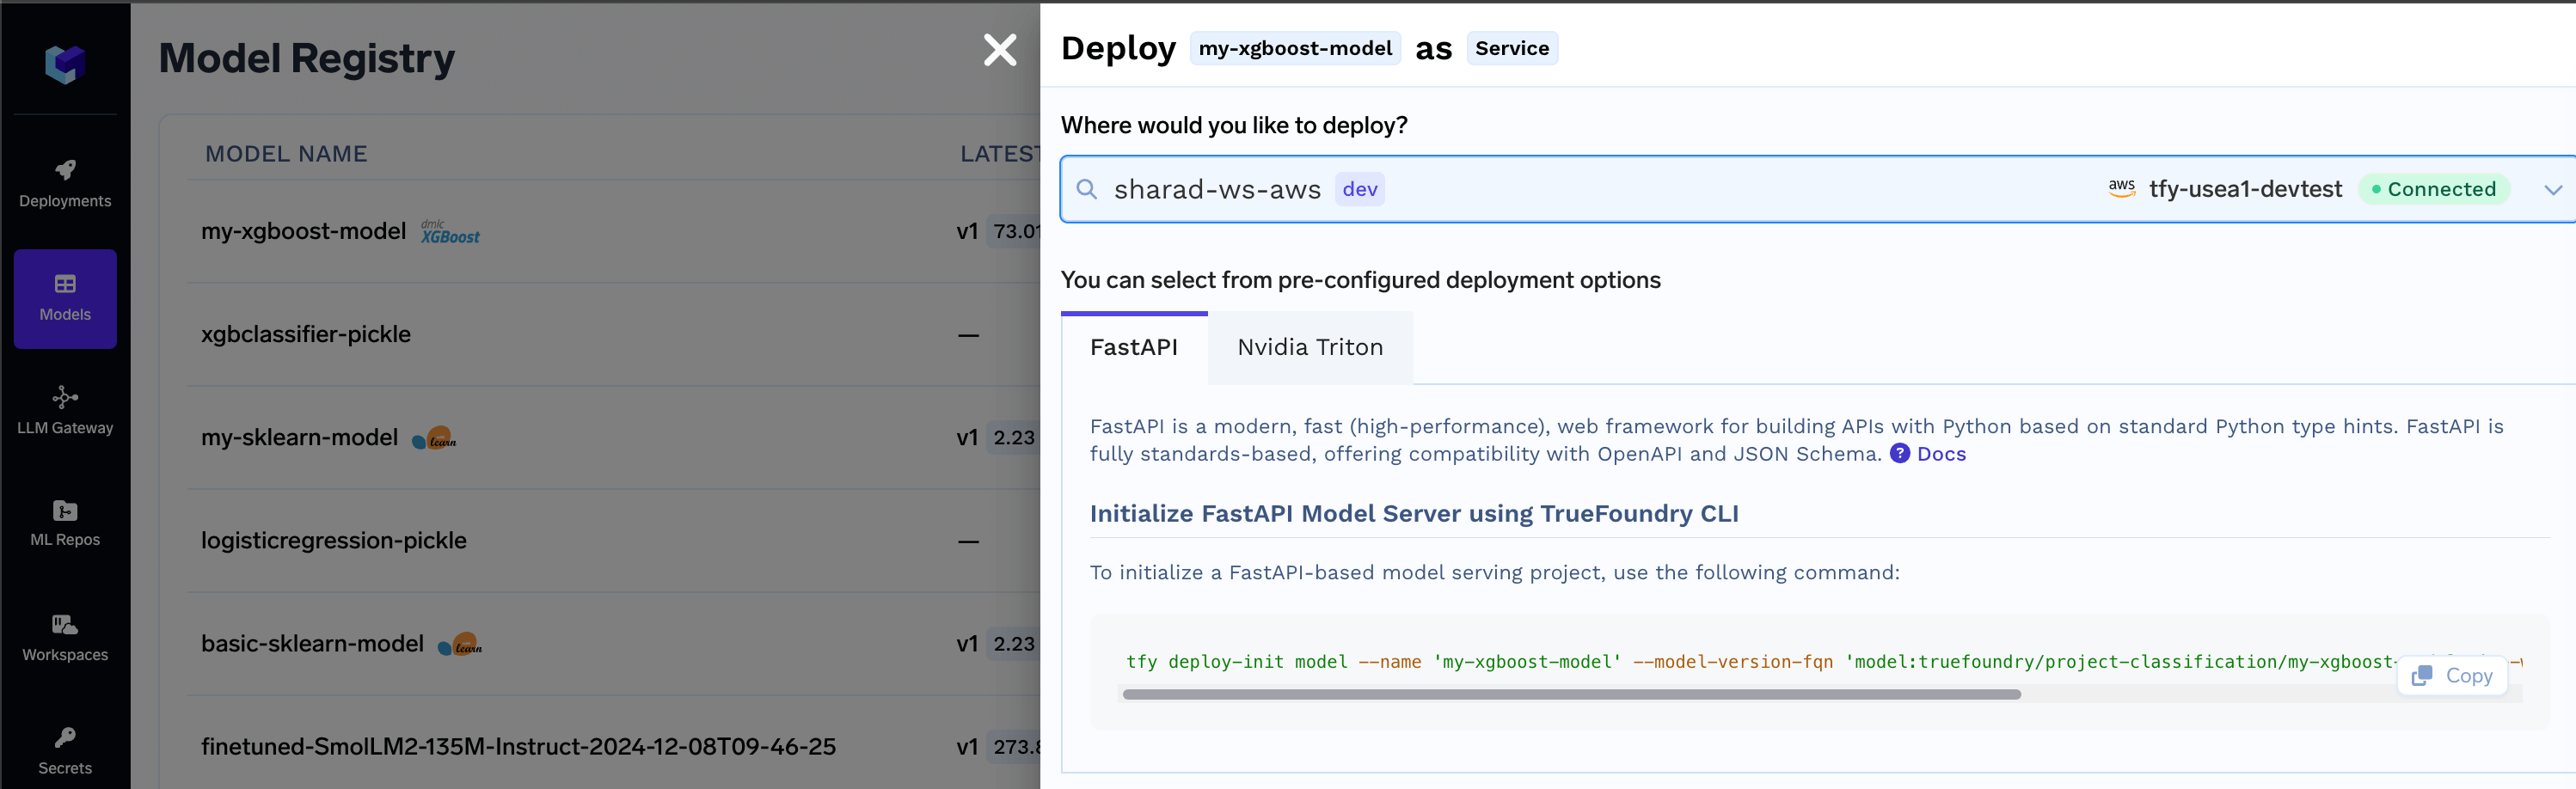The width and height of the screenshot is (2576, 789).
Task: Click v1 version of my-xgboost-model
Action: click(x=966, y=231)
